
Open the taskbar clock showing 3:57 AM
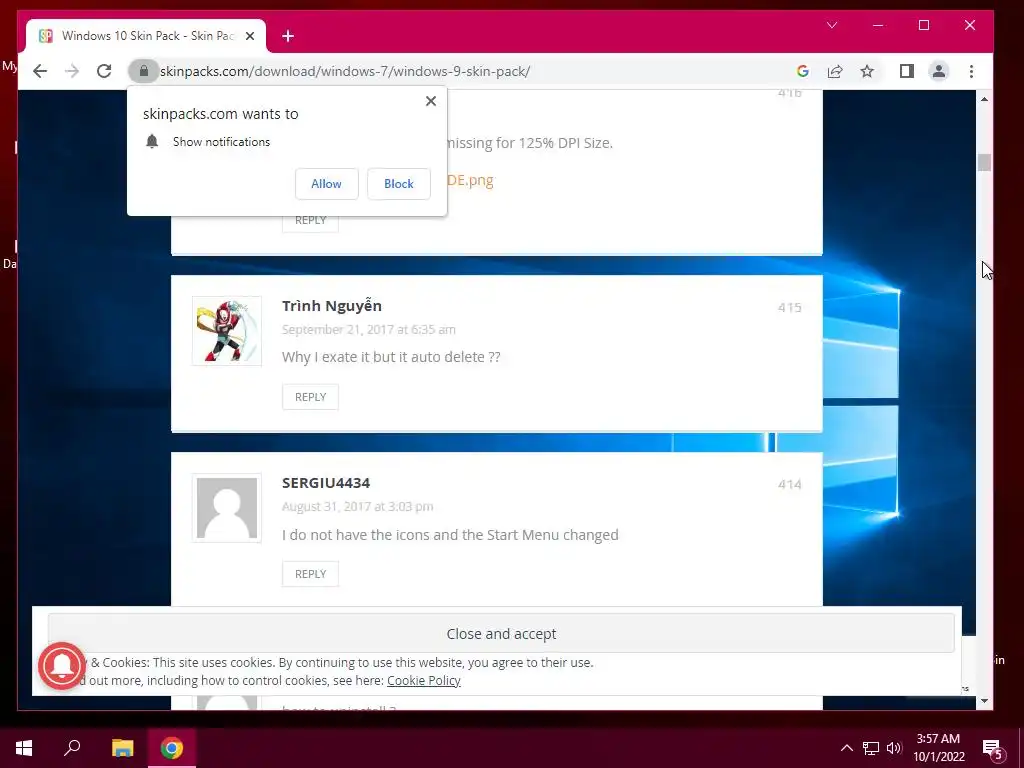click(x=938, y=748)
